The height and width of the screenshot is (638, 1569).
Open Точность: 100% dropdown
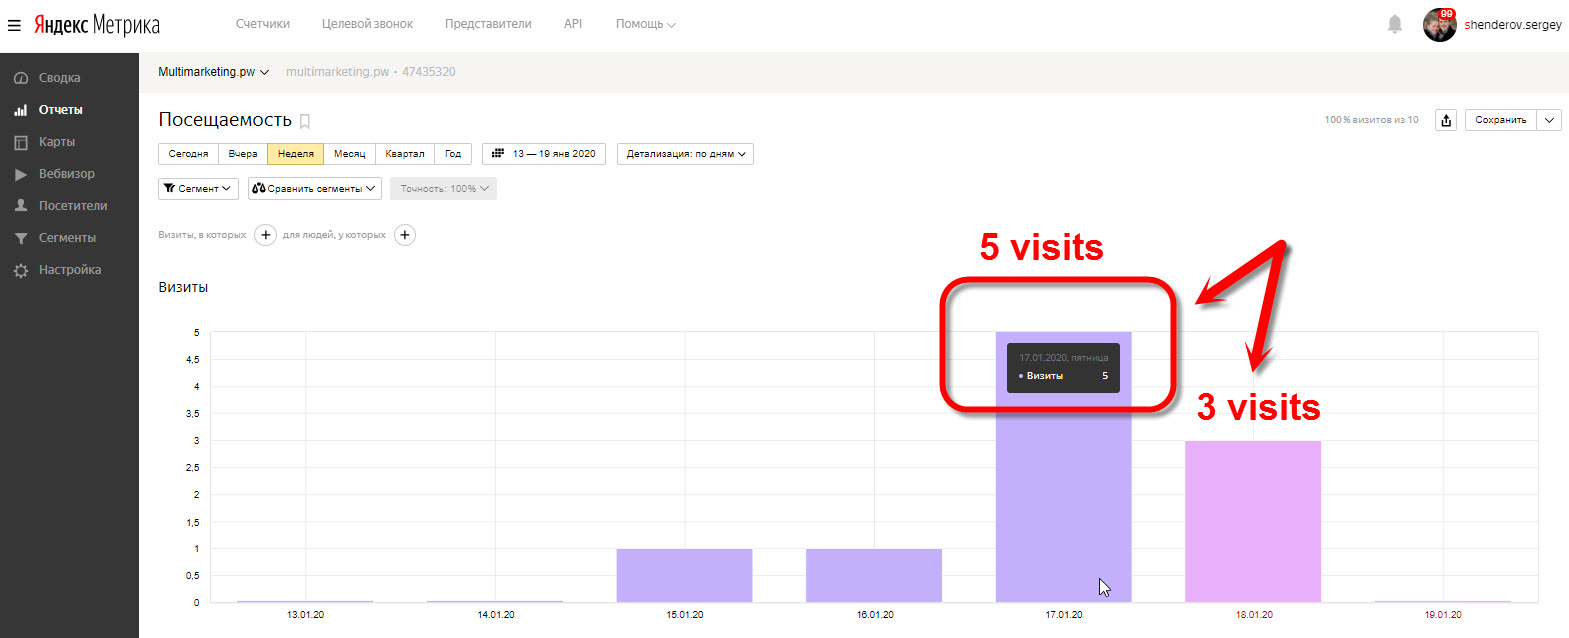443,188
